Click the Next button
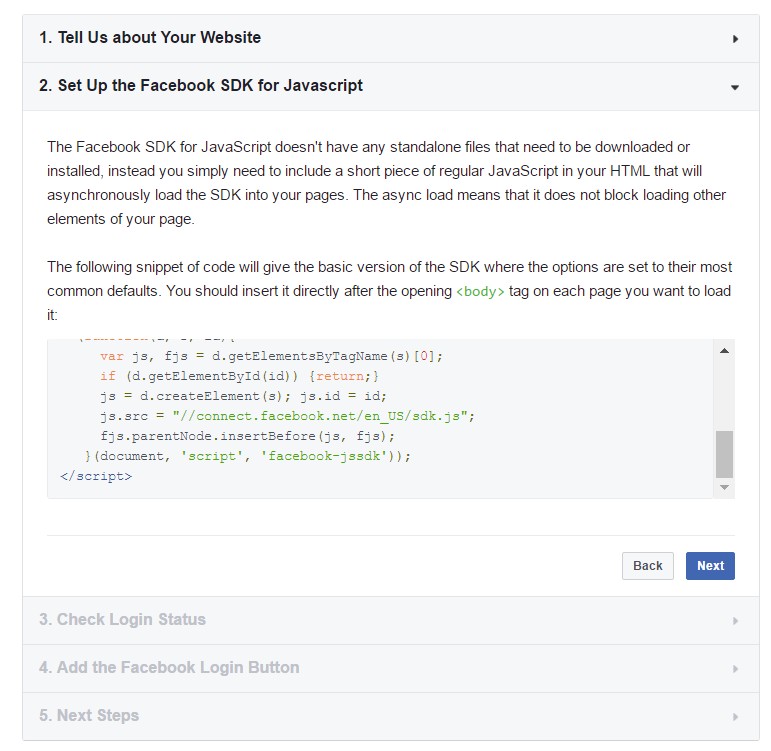 pos(710,566)
